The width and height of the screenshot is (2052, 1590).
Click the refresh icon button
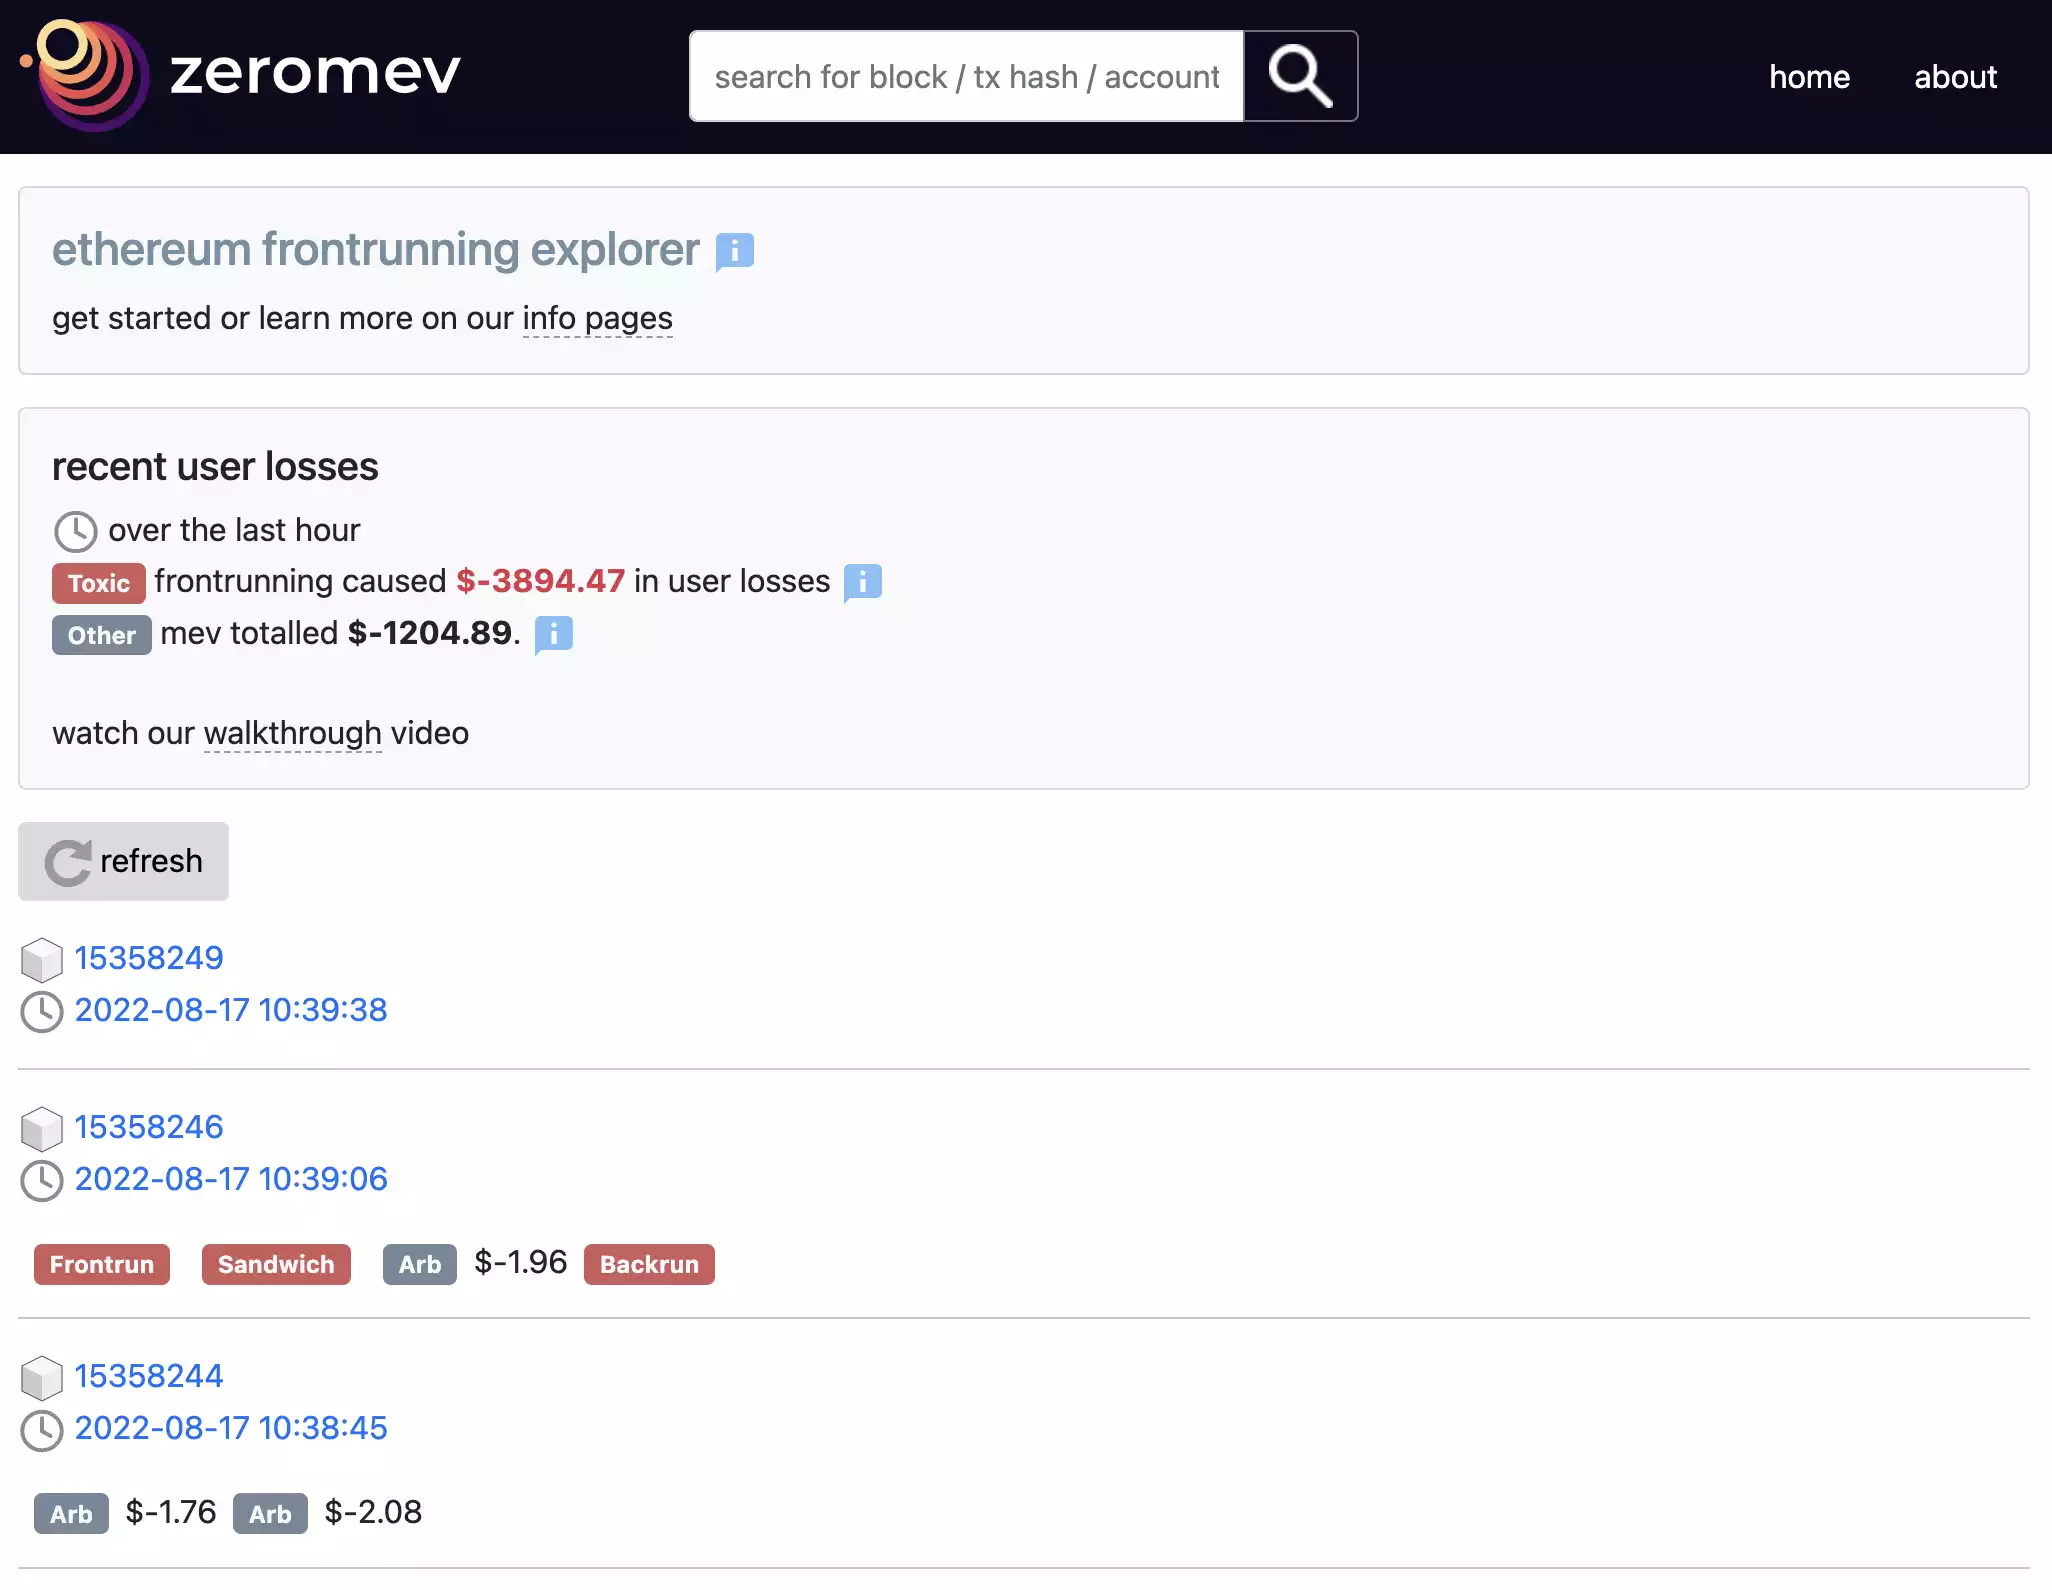[x=65, y=861]
